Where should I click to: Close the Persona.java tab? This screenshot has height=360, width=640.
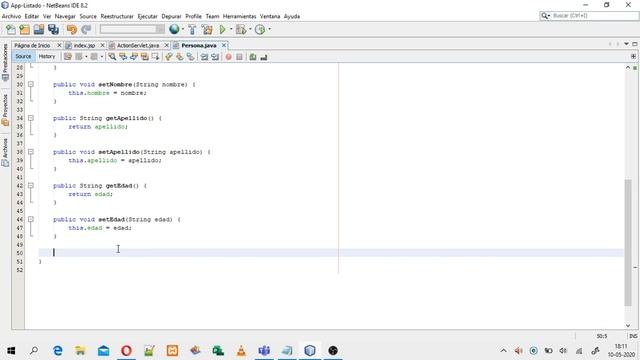[224, 45]
